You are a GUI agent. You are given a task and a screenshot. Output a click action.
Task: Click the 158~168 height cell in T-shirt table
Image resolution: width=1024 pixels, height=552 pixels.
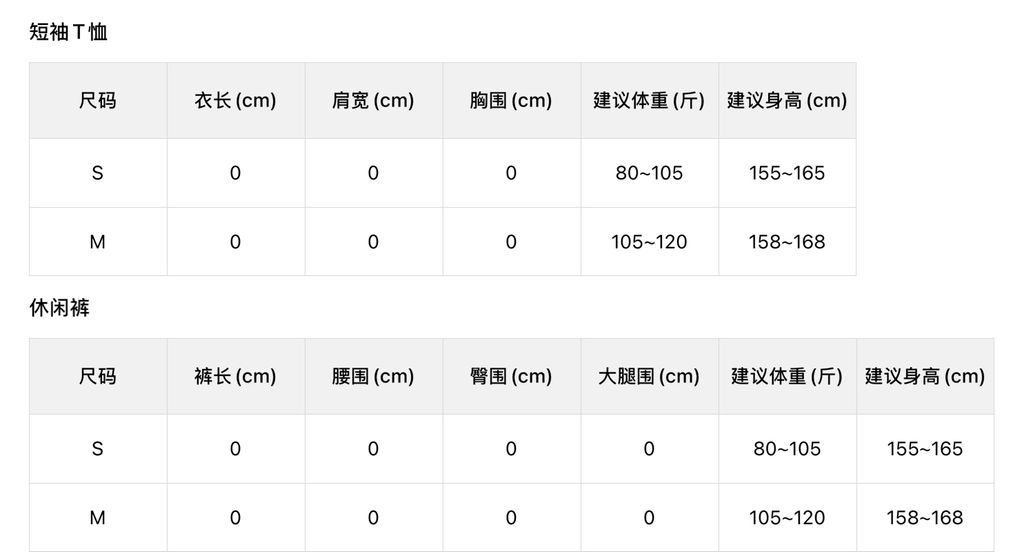[787, 242]
